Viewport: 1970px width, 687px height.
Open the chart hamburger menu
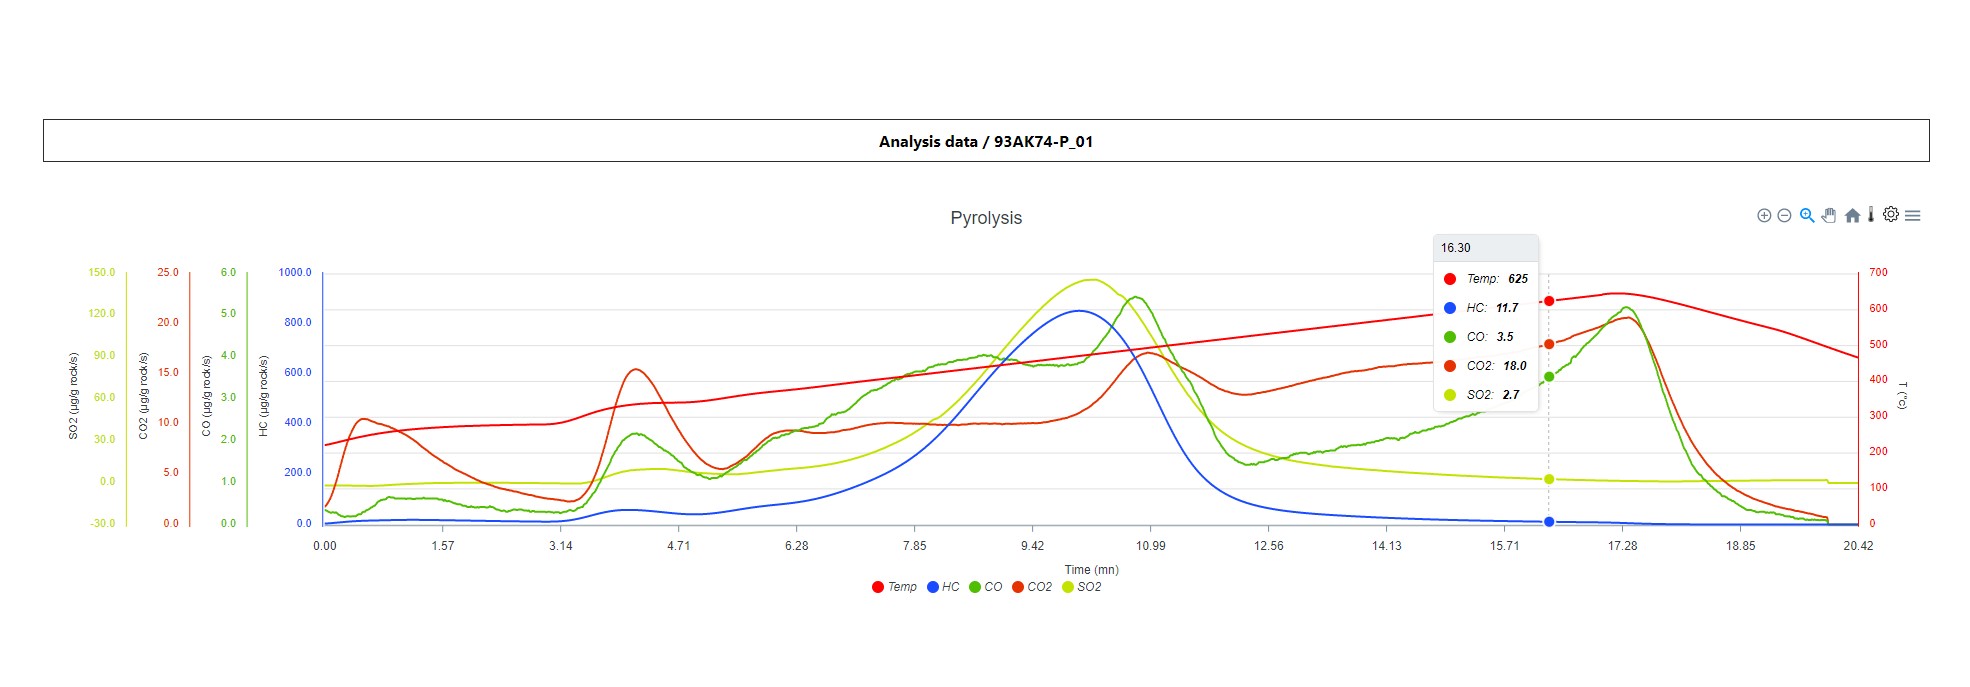(x=1913, y=216)
